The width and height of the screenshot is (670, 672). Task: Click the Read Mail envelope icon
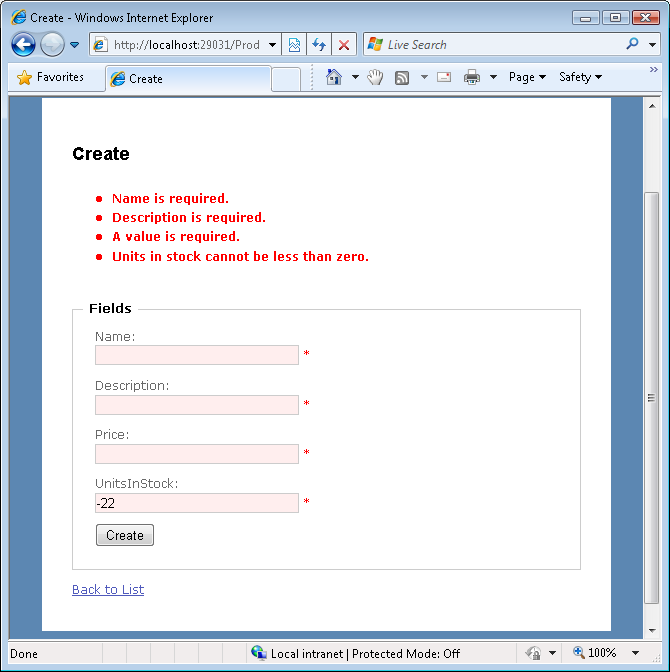(444, 77)
